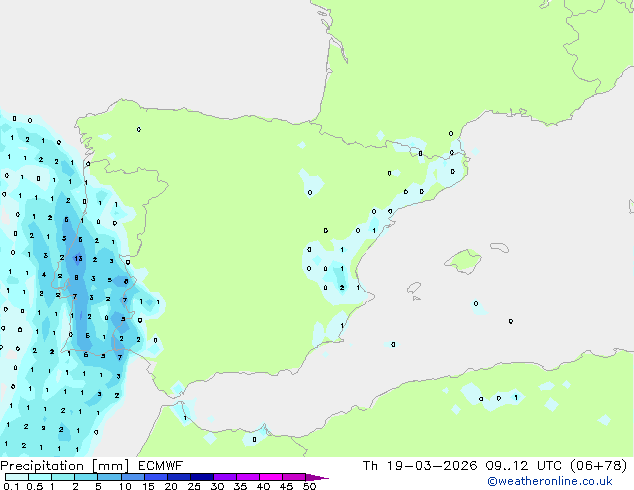This screenshot has height=490, width=634.
Task: Click Menorca island outline on the map
Action: pos(499,247)
